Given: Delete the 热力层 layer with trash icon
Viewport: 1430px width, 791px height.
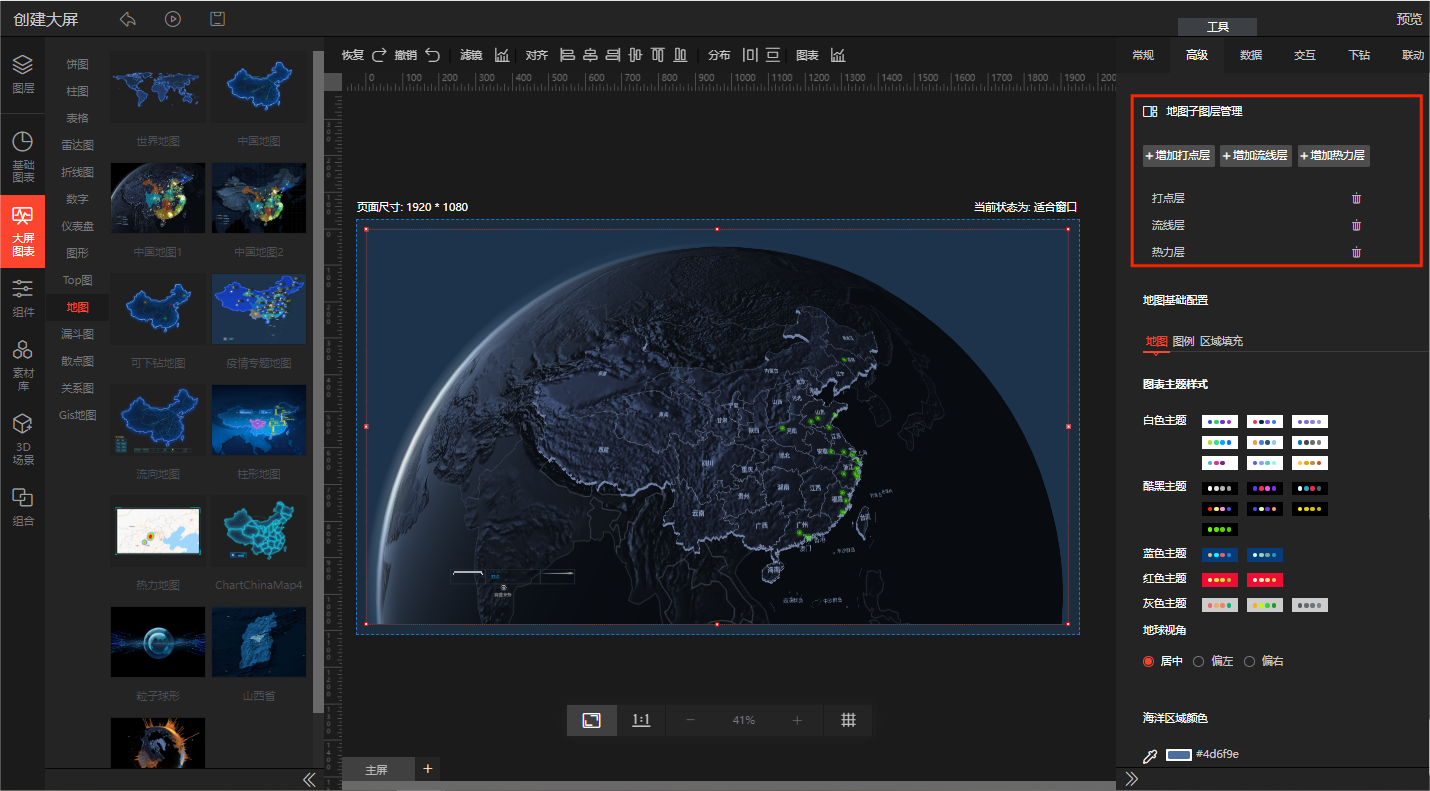Looking at the screenshot, I should coord(1356,252).
